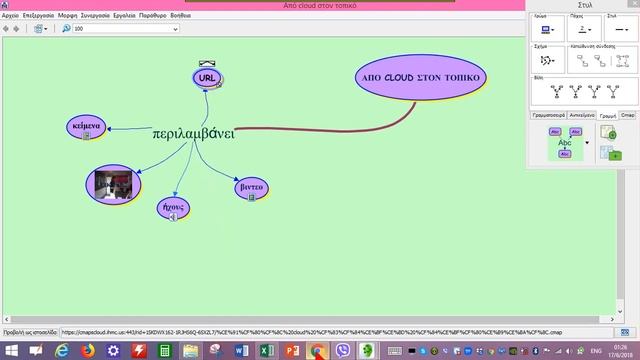Select the image concept node thumbnail
The height and width of the screenshot is (360, 640).
pyautogui.click(x=113, y=184)
